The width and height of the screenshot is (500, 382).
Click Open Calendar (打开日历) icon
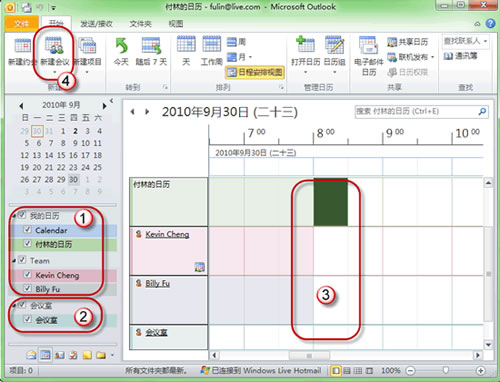pyautogui.click(x=306, y=45)
